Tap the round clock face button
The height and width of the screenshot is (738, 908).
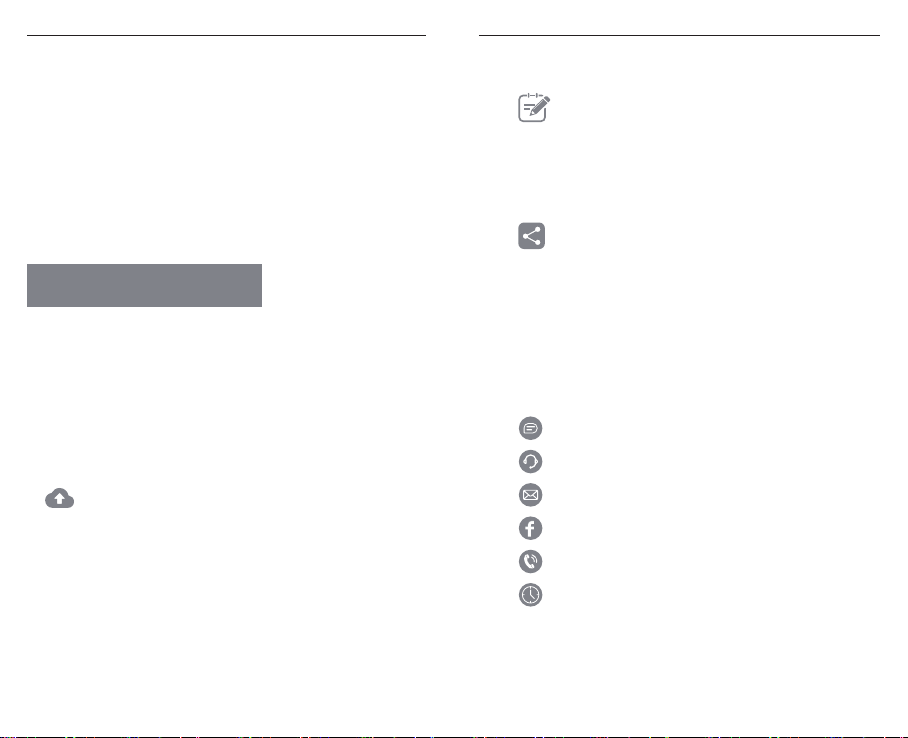[x=530, y=595]
